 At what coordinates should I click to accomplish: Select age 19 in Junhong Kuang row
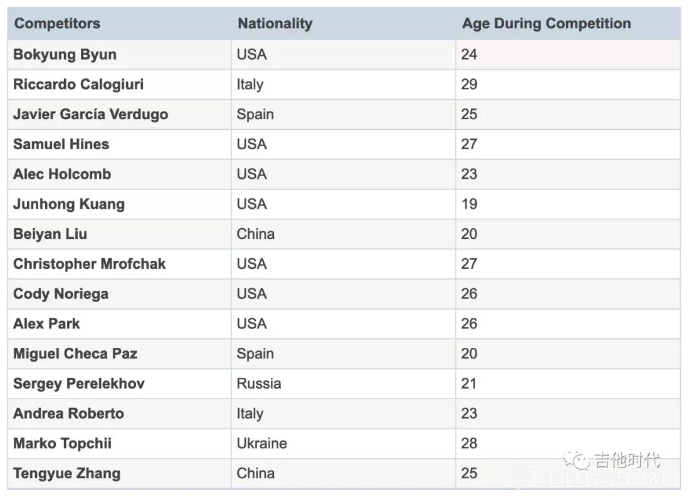[x=568, y=204]
